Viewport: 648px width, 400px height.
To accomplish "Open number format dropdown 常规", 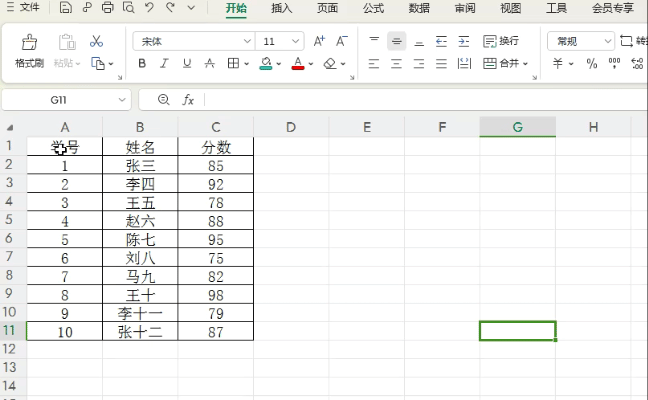I will [x=608, y=41].
